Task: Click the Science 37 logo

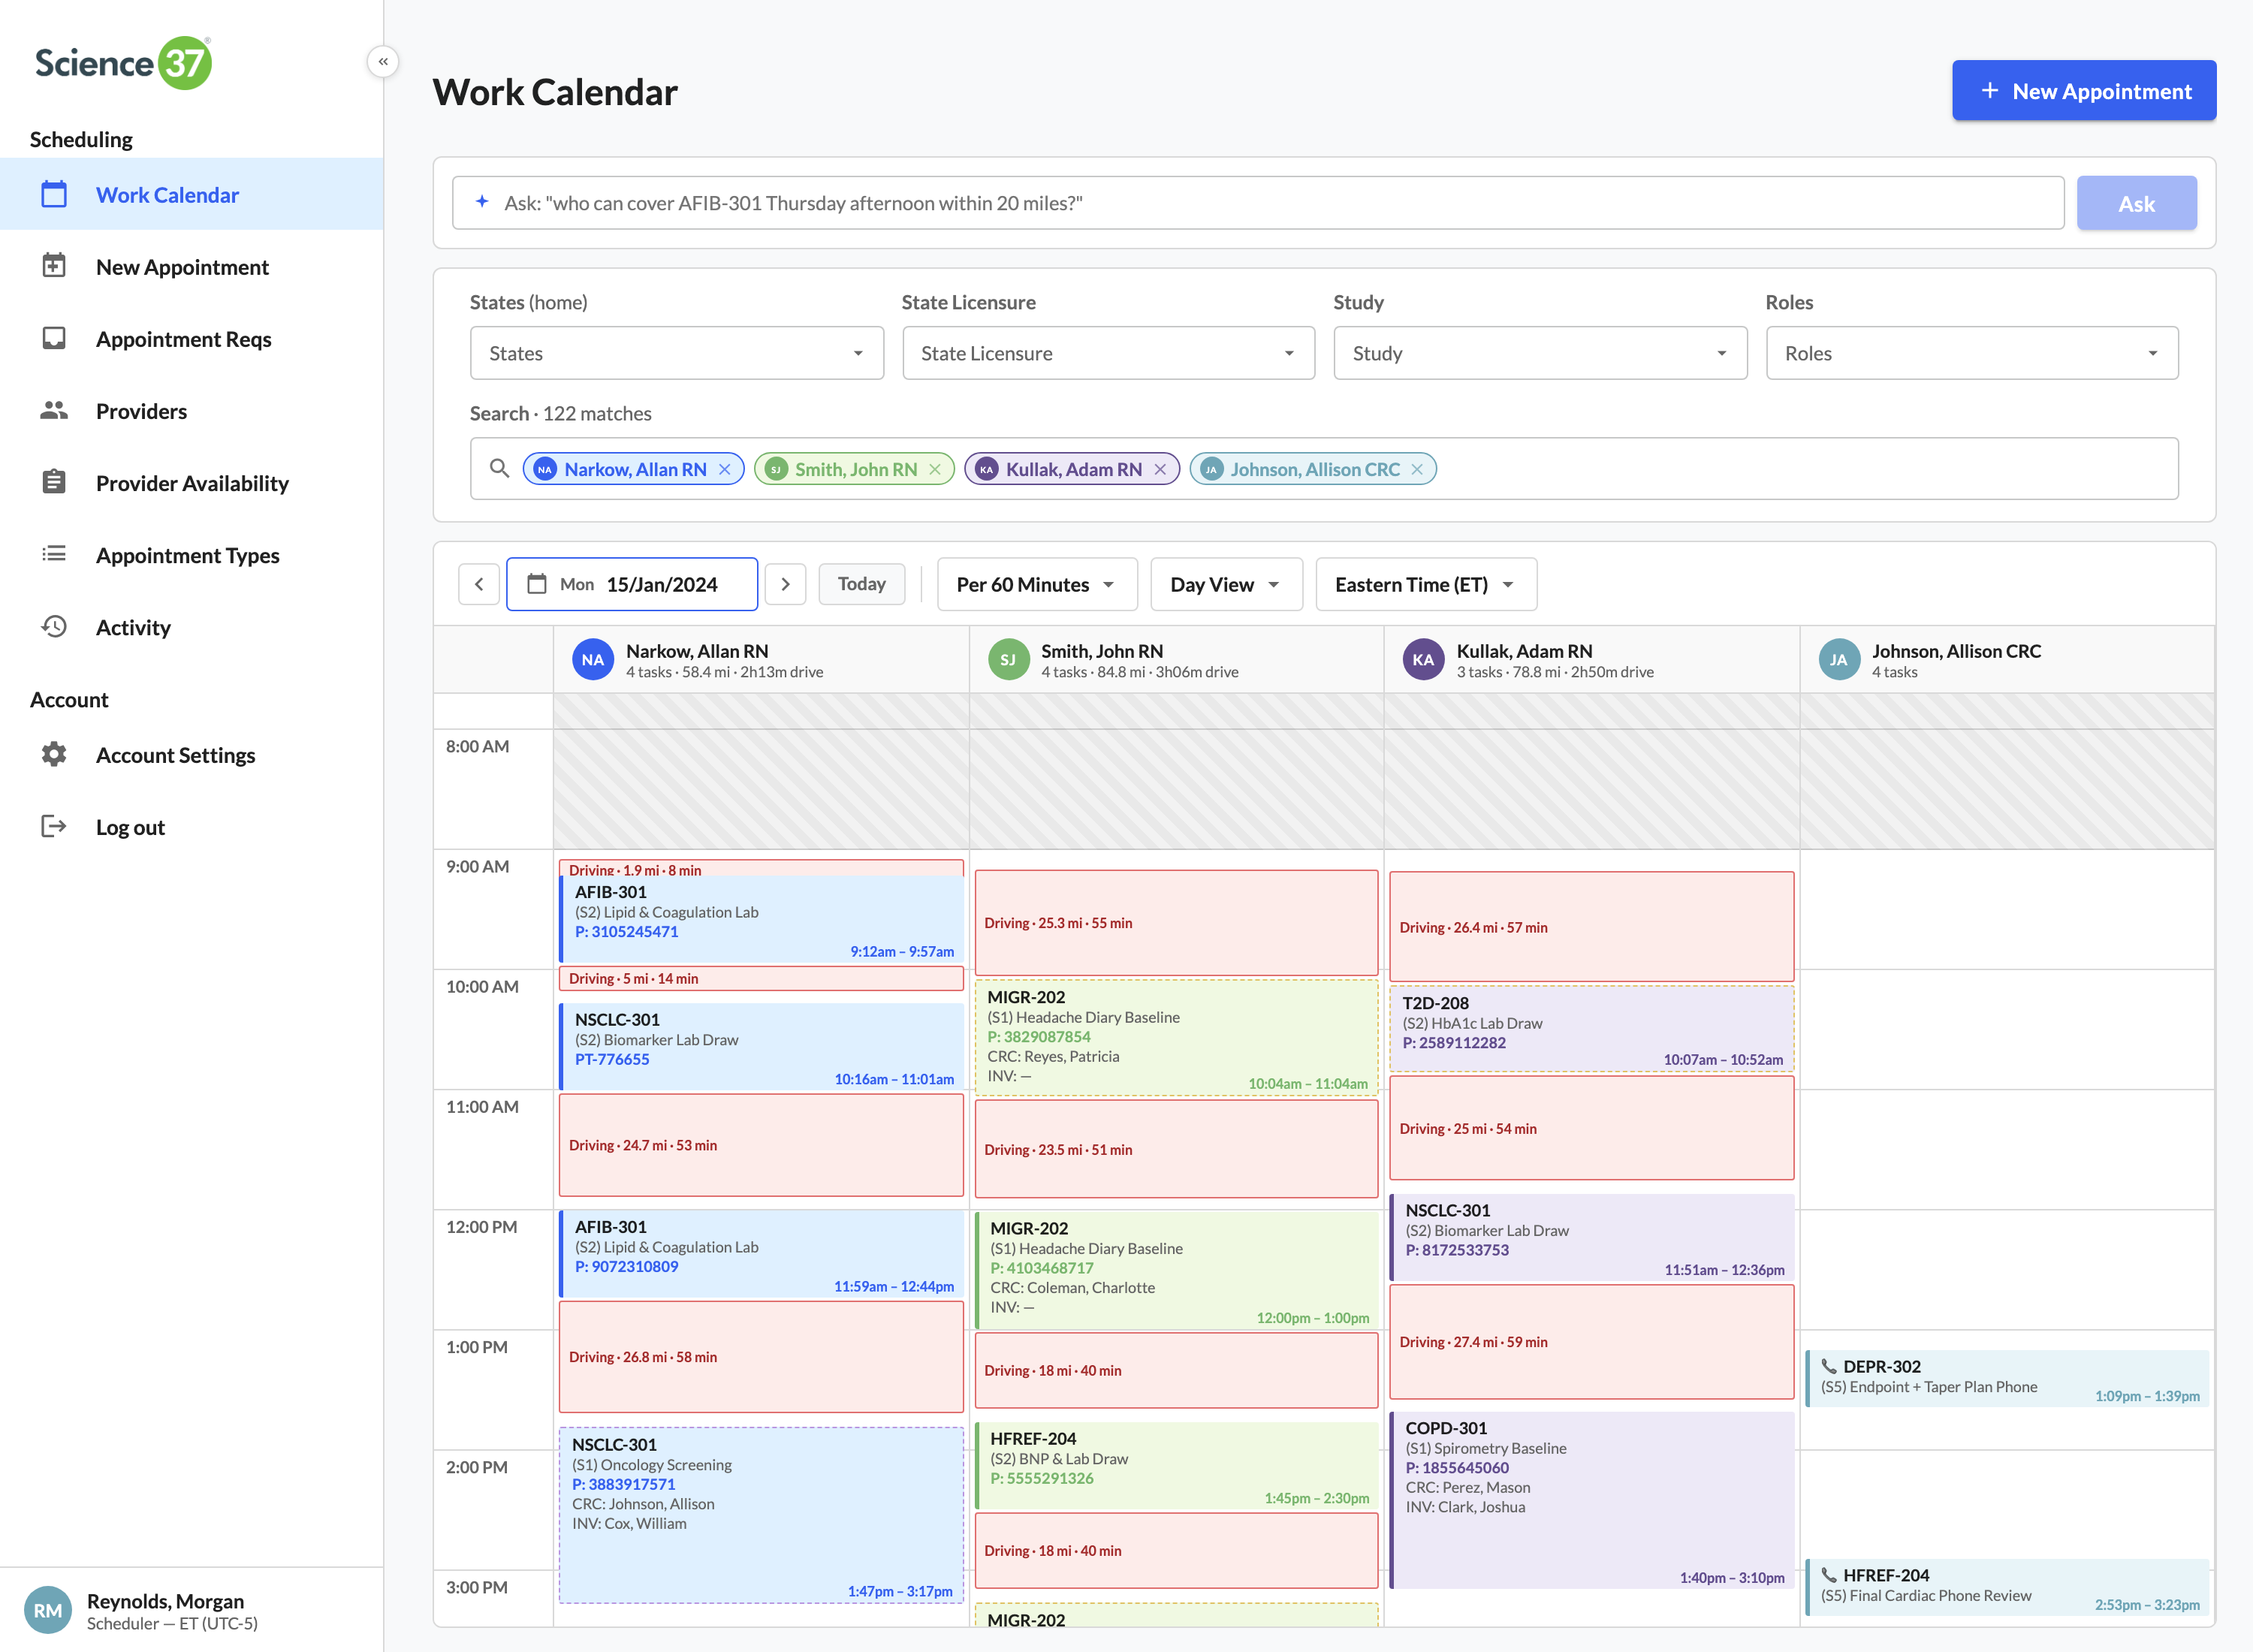Action: click(124, 62)
